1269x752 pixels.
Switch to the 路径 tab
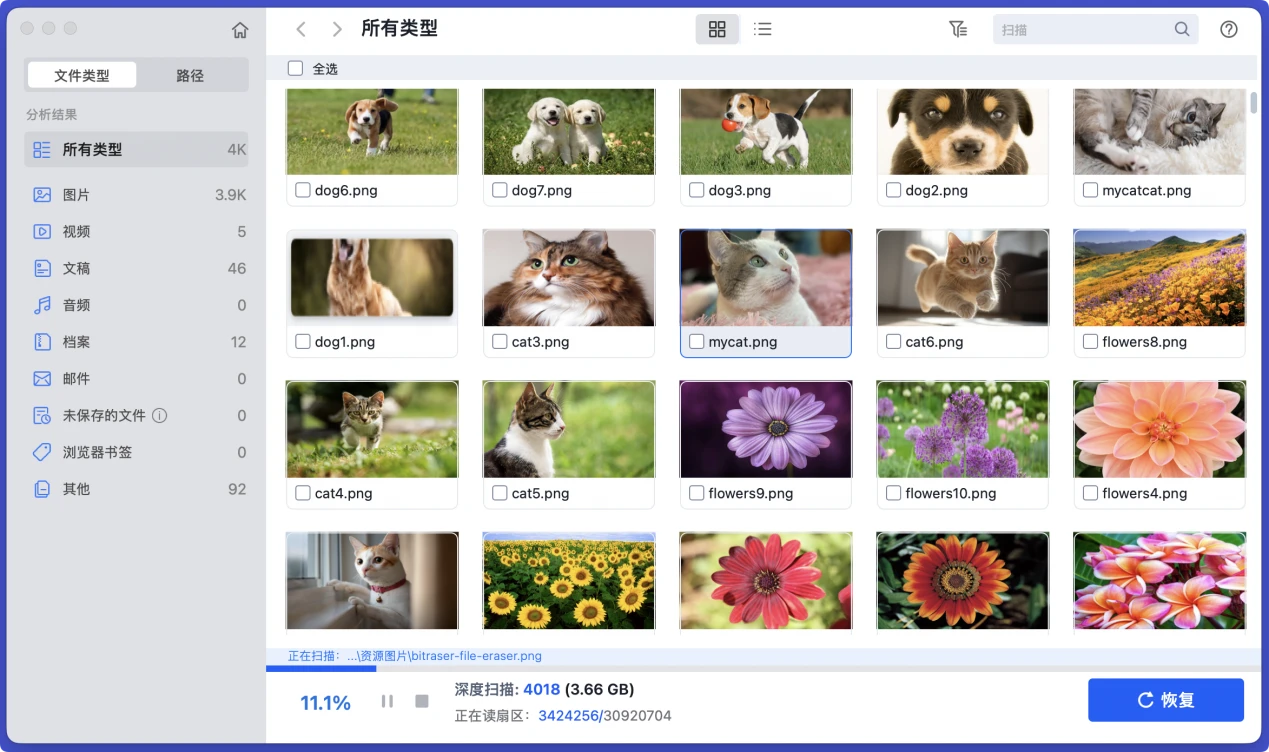click(191, 75)
